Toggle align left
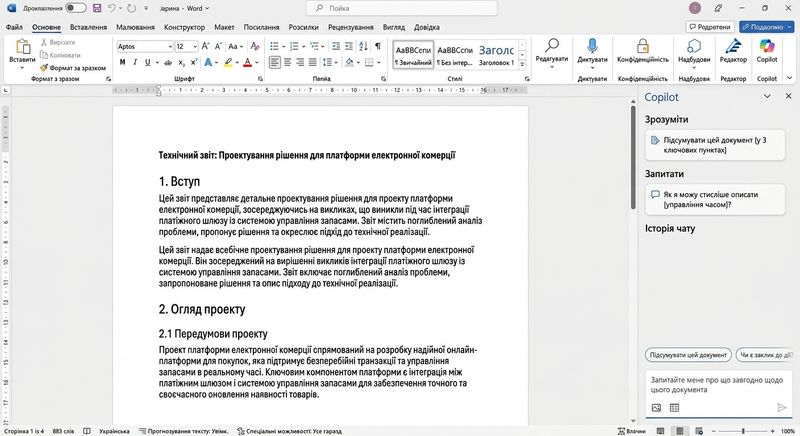 pyautogui.click(x=274, y=62)
